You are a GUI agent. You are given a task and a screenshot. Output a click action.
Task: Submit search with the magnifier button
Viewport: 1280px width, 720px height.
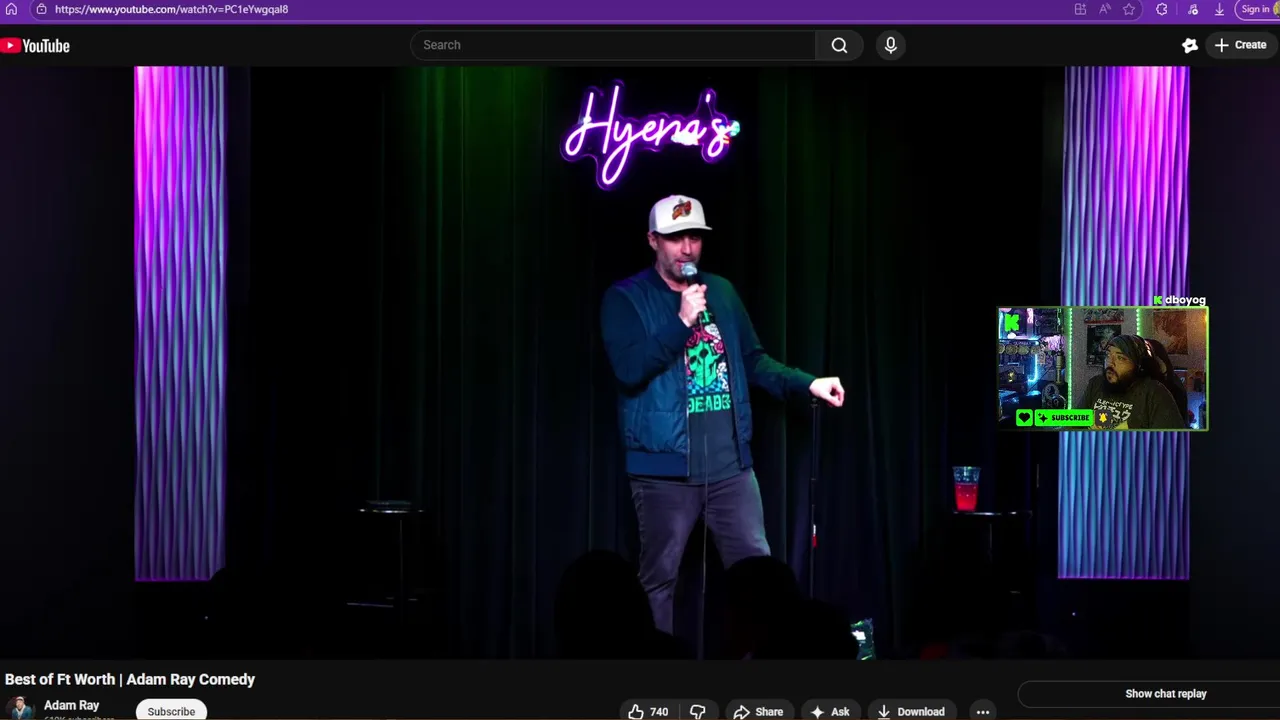(839, 45)
